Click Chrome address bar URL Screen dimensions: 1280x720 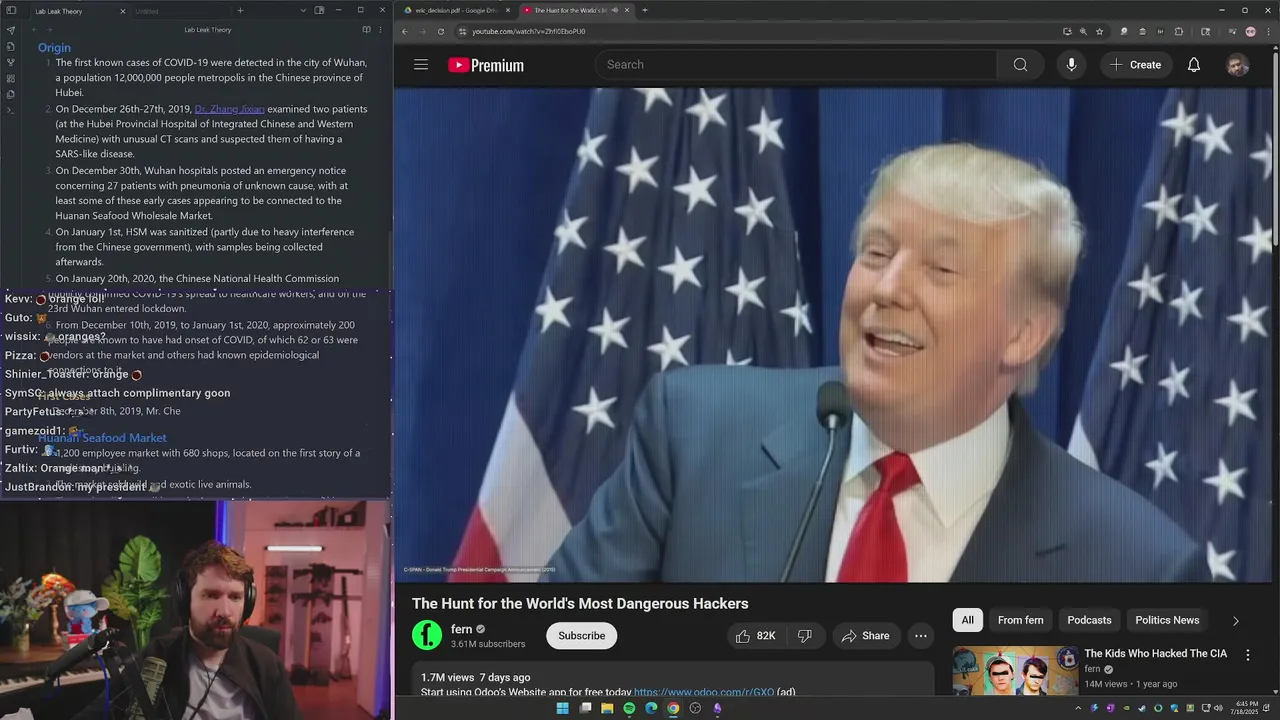pos(529,31)
